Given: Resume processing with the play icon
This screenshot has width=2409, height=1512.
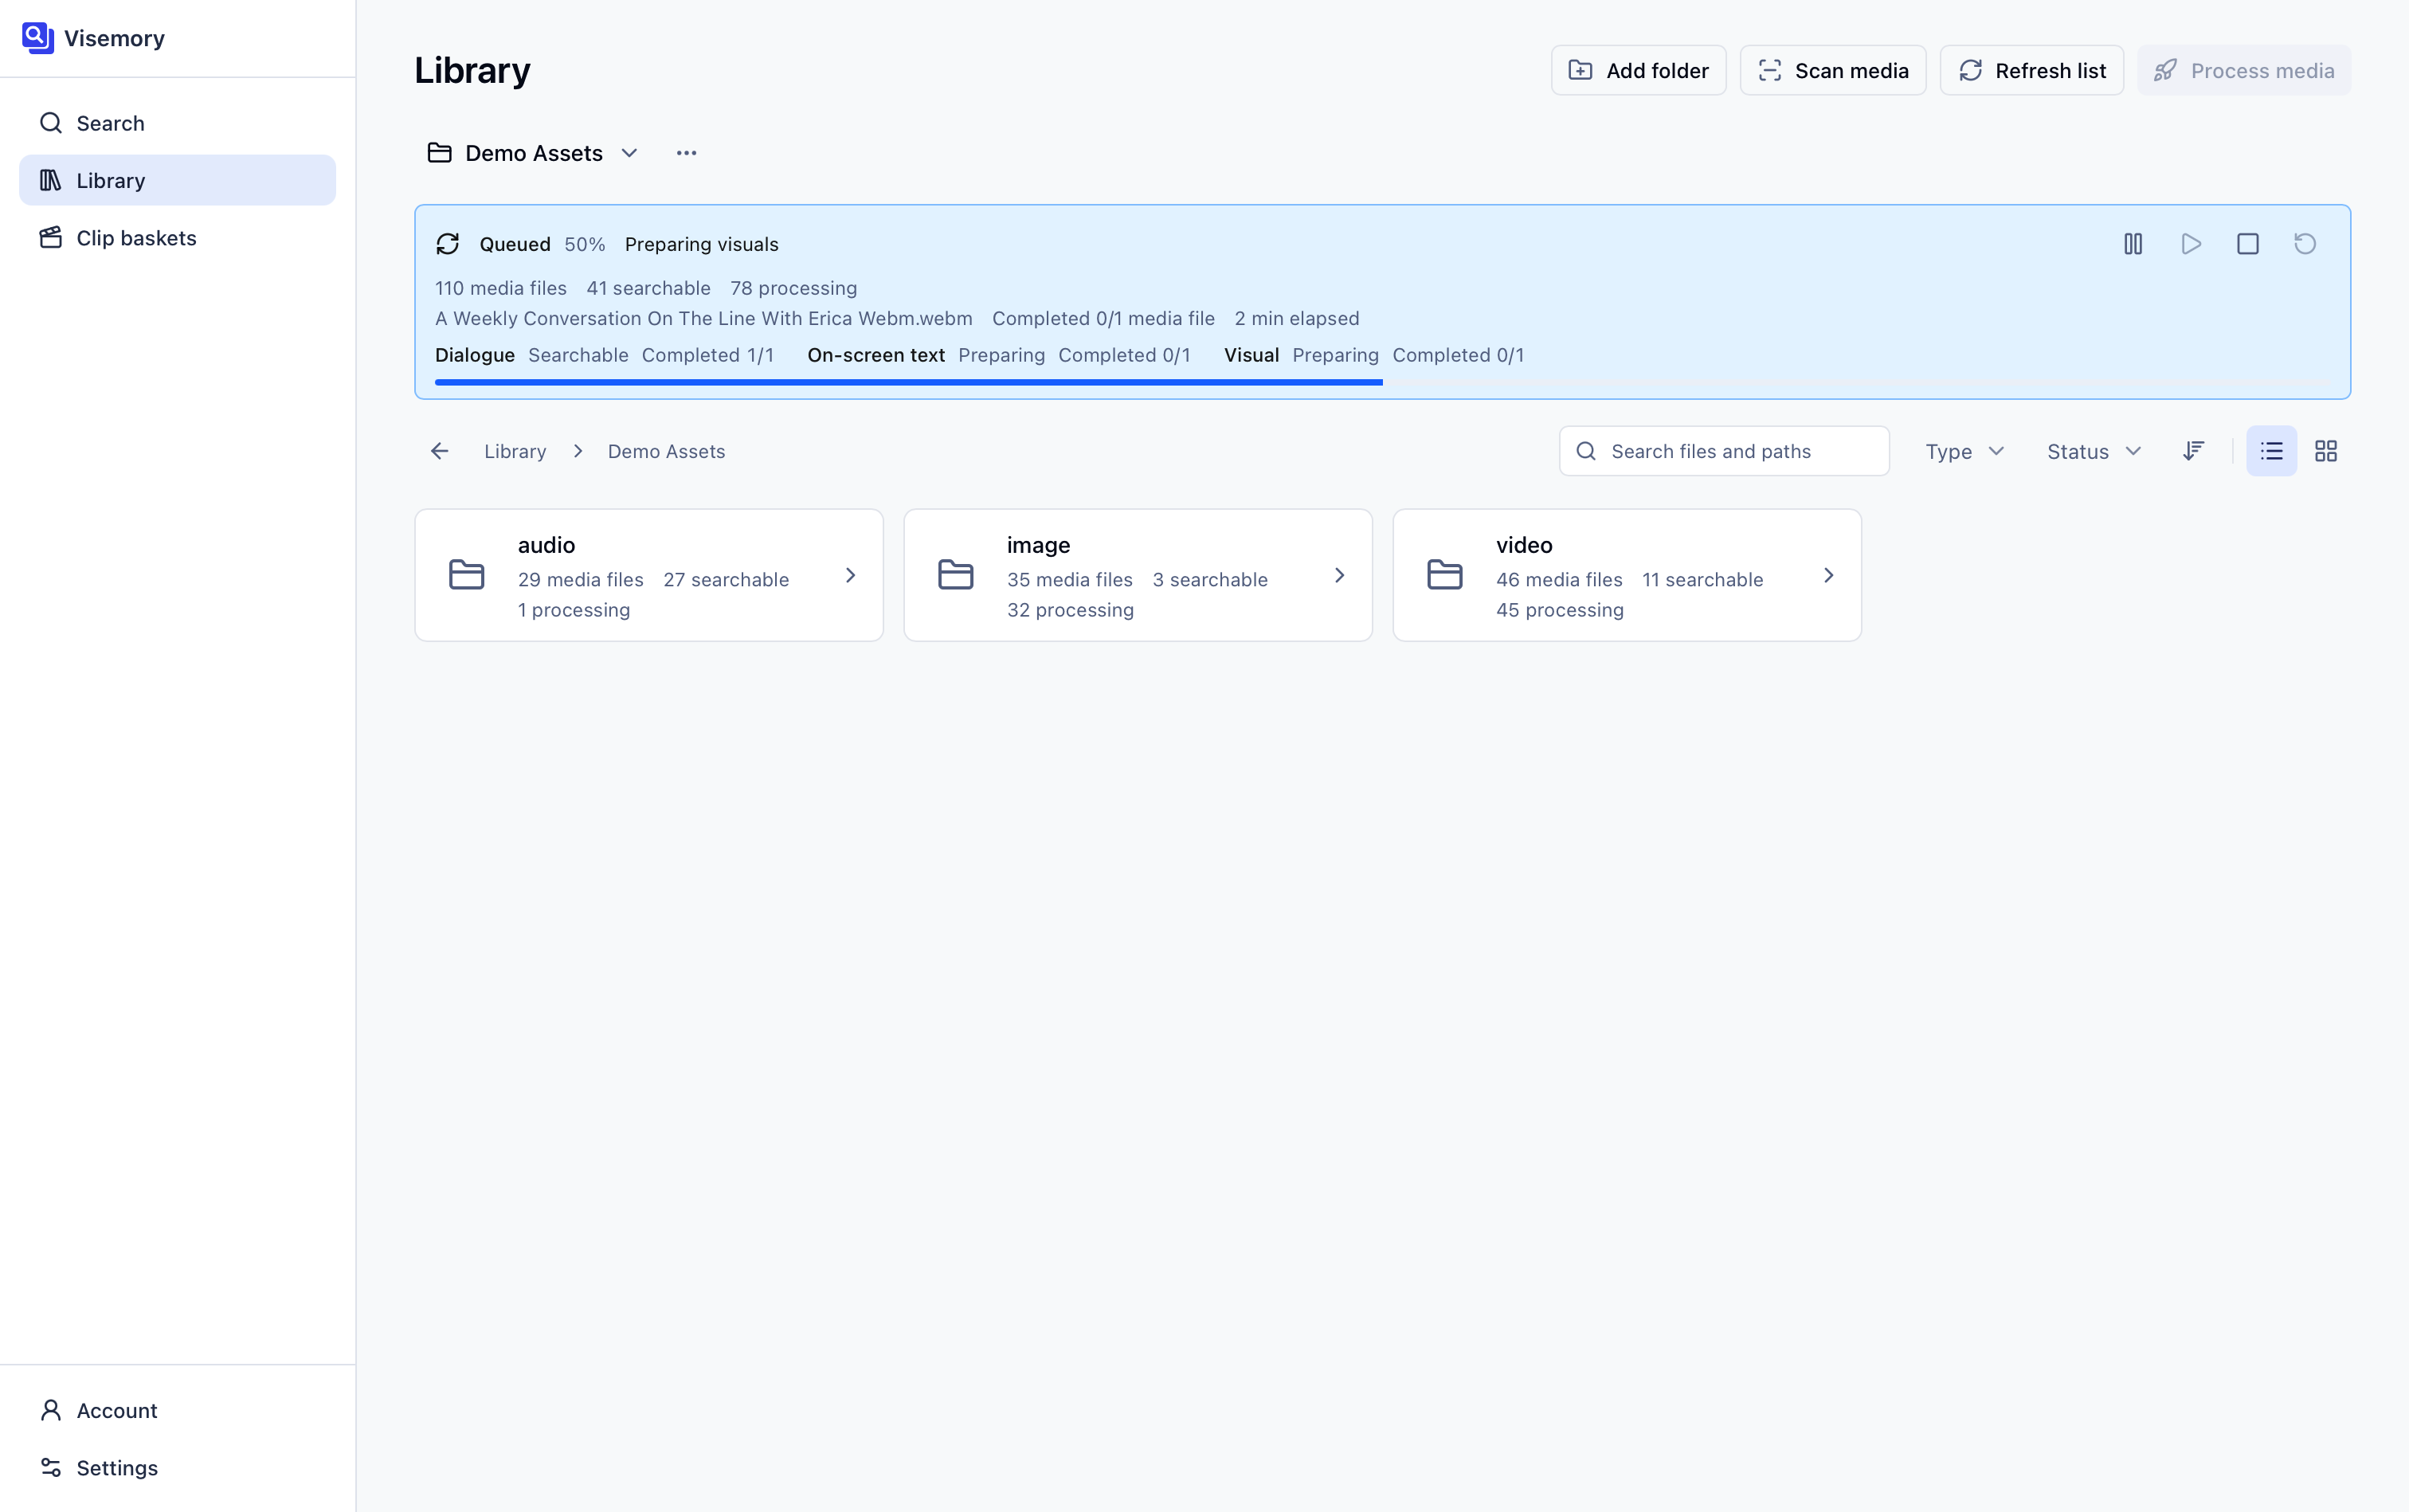Looking at the screenshot, I should click(x=2190, y=244).
